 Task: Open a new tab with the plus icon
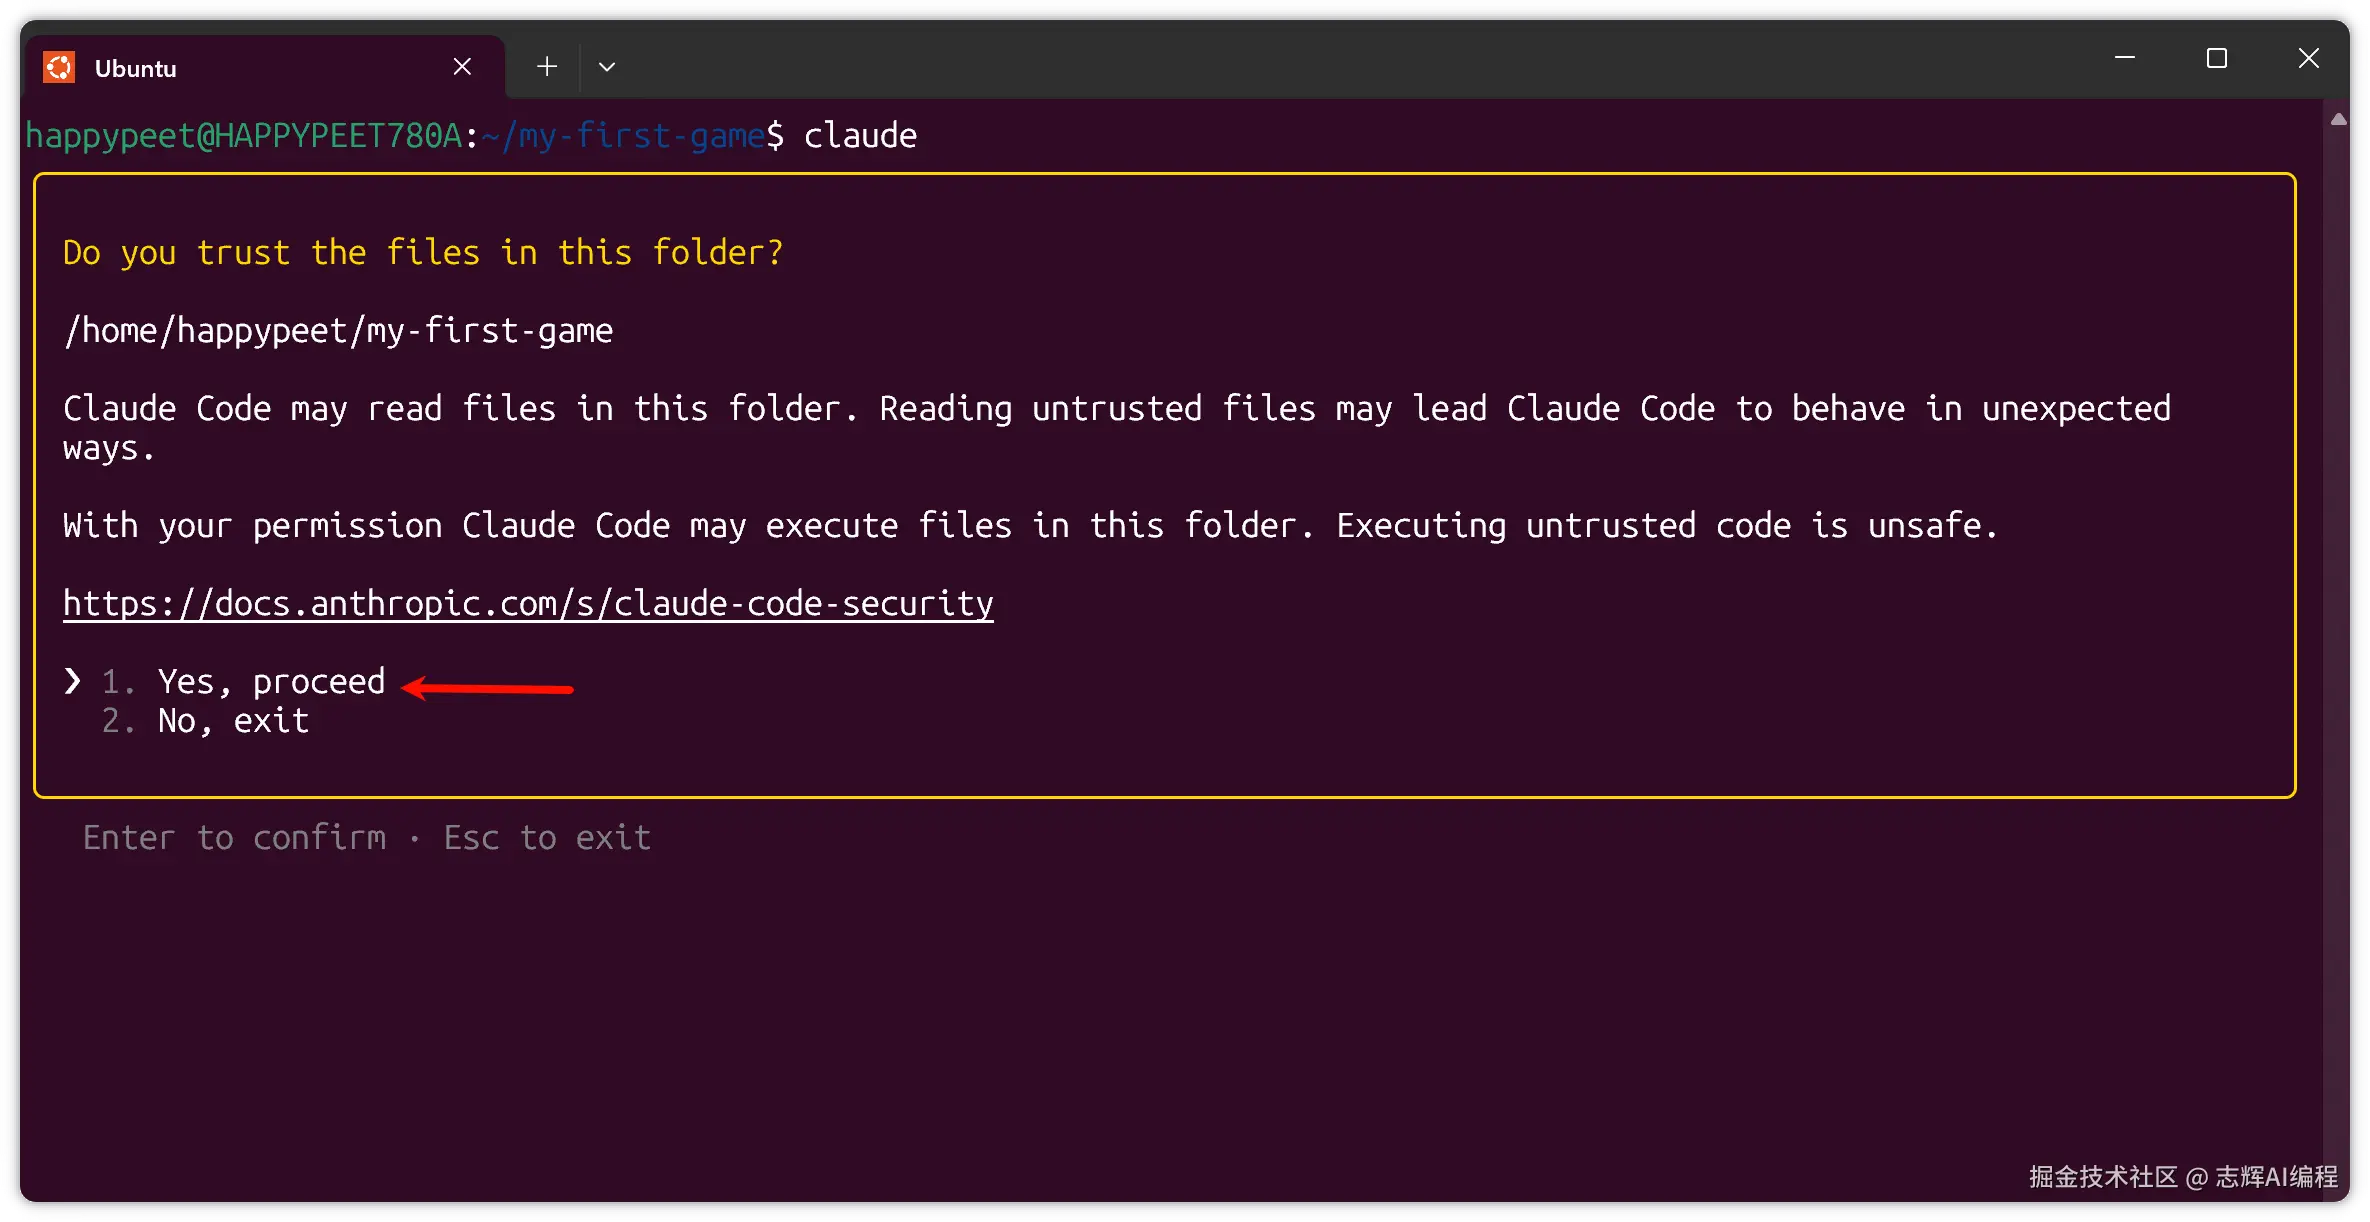click(x=546, y=67)
